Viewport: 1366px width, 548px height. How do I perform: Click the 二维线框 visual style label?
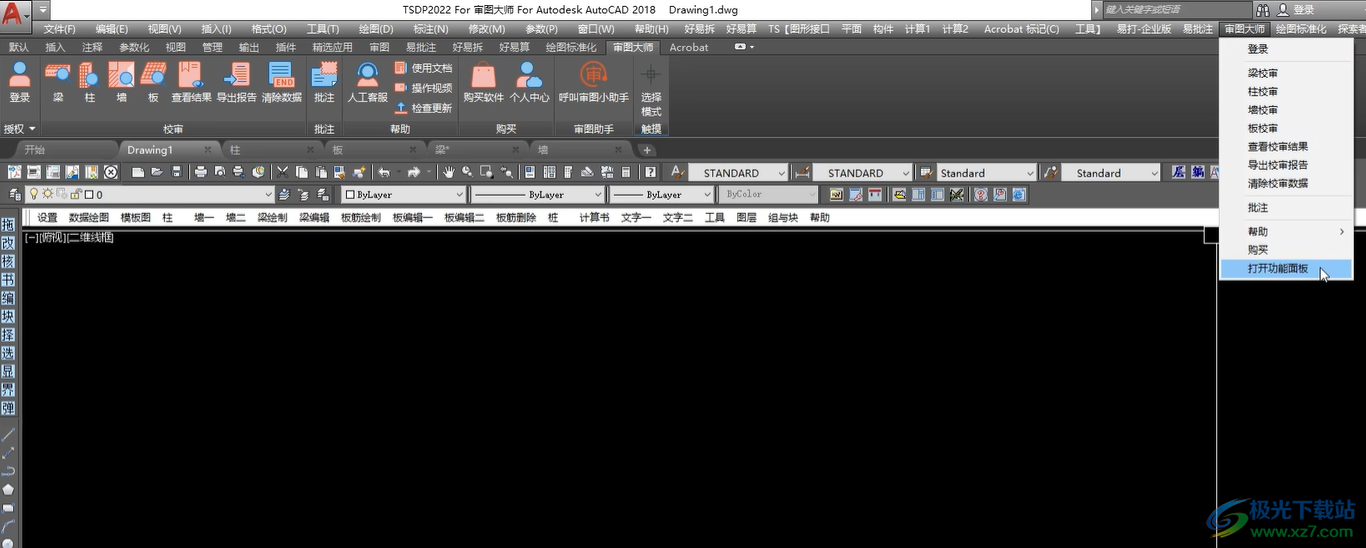[x=90, y=237]
